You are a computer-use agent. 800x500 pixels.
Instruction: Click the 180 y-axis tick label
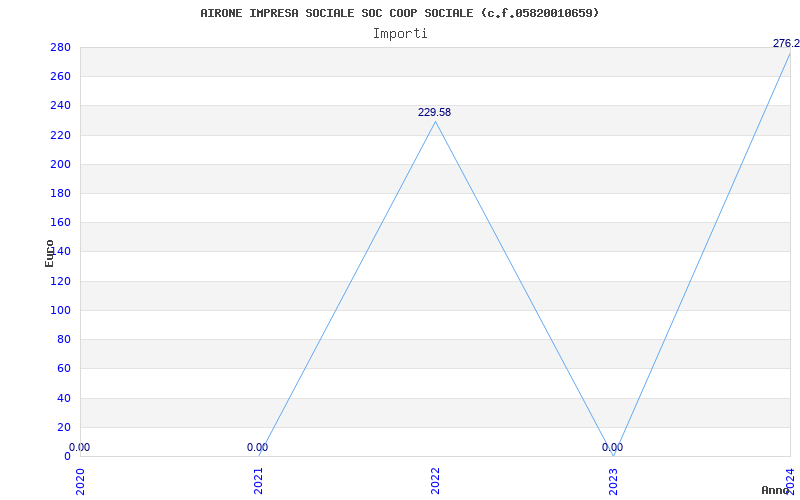60,193
